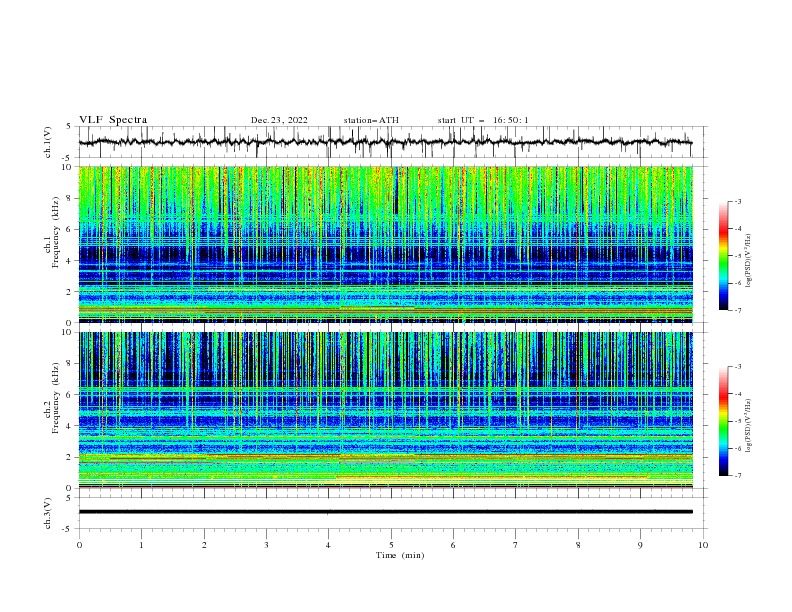The image size is (792, 612).
Task: Click the ch.1 spectrogram panel
Action: [385, 244]
